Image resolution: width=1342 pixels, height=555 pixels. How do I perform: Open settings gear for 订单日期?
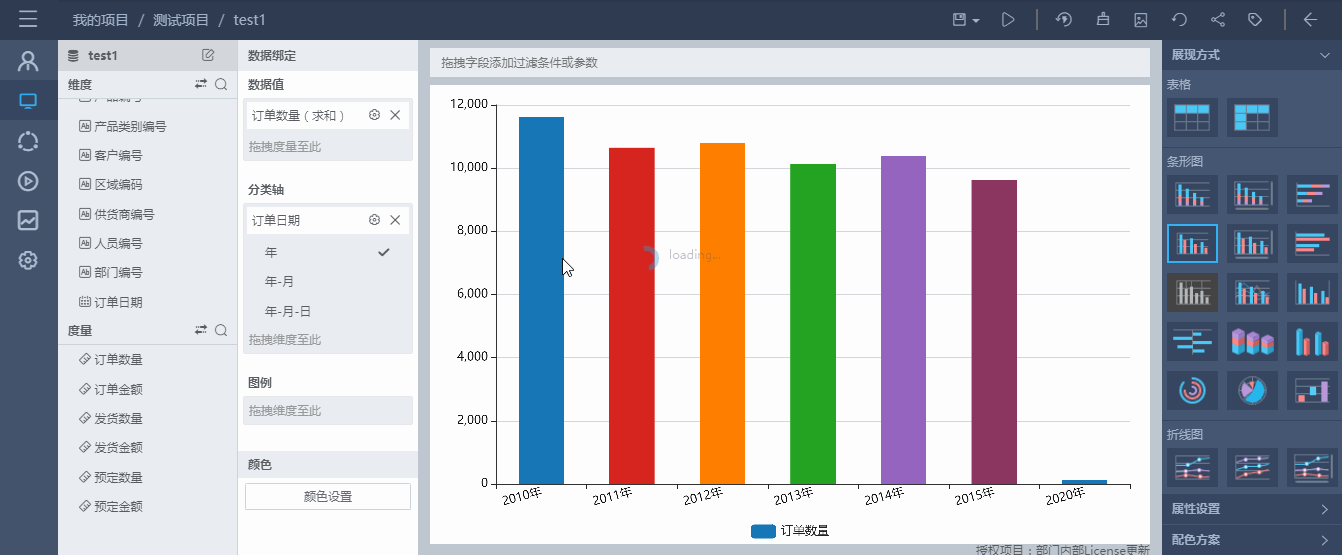(x=374, y=220)
